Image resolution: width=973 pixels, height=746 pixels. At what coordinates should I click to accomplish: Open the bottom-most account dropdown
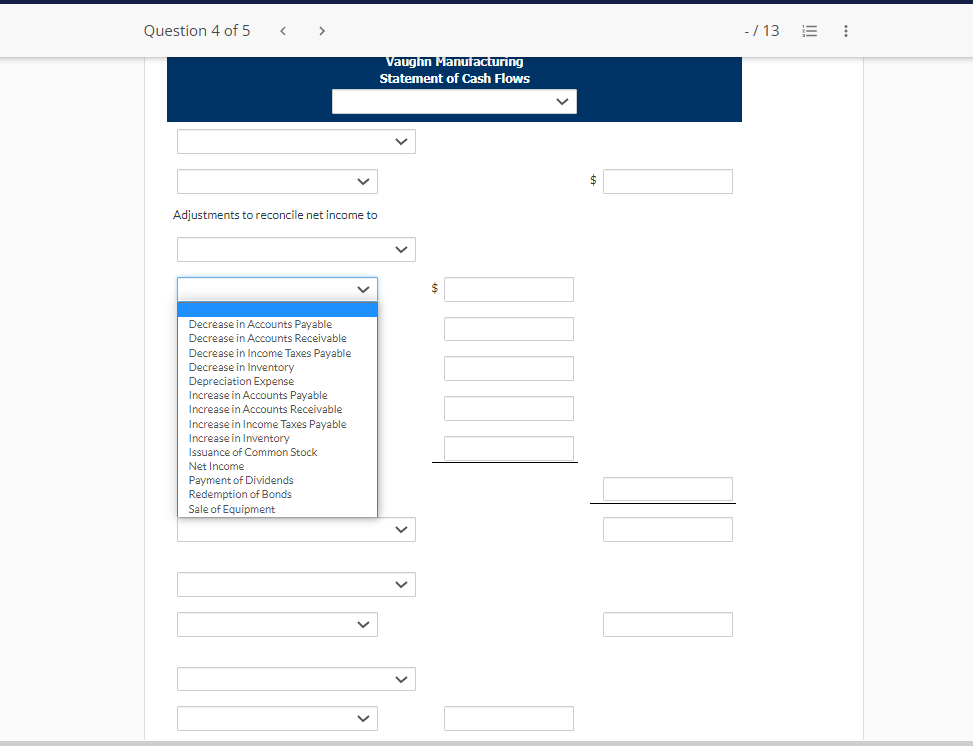point(277,718)
